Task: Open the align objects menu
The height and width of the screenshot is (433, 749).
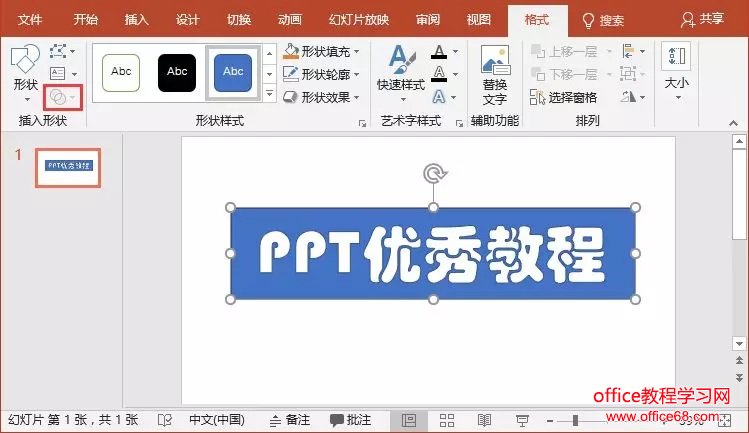Action: pos(633,51)
